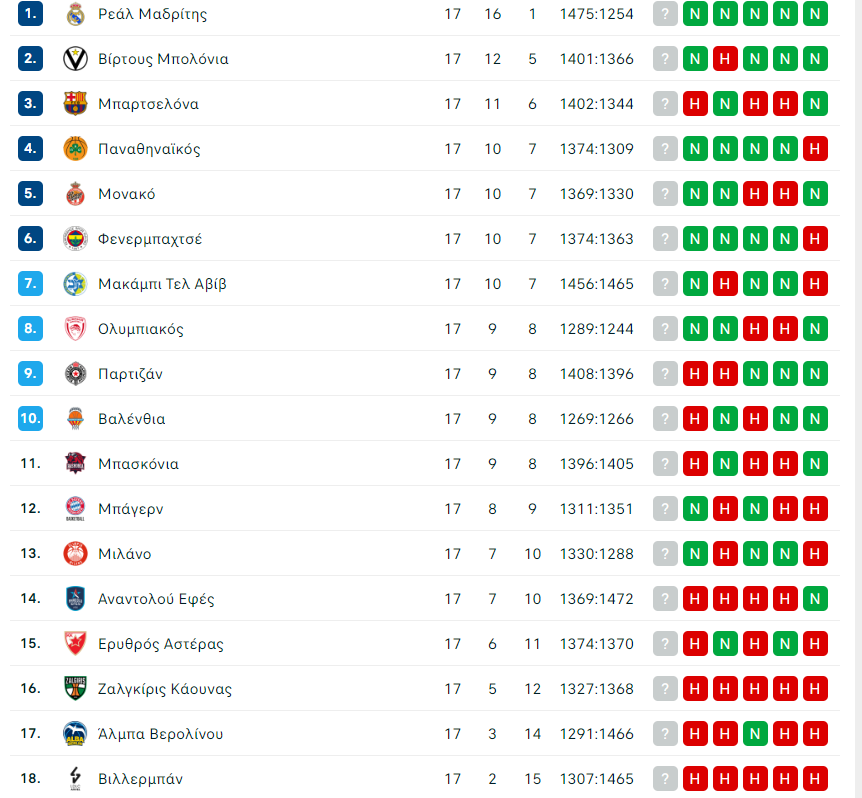The height and width of the screenshot is (798, 862).
Task: Click the Virtus Bologna black V logo
Action: [75, 59]
